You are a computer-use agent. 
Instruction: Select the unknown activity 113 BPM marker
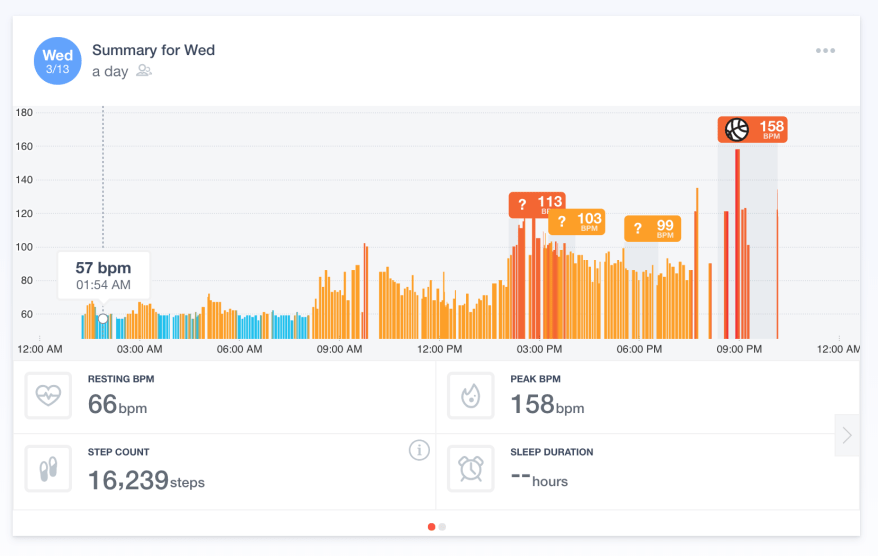click(537, 205)
